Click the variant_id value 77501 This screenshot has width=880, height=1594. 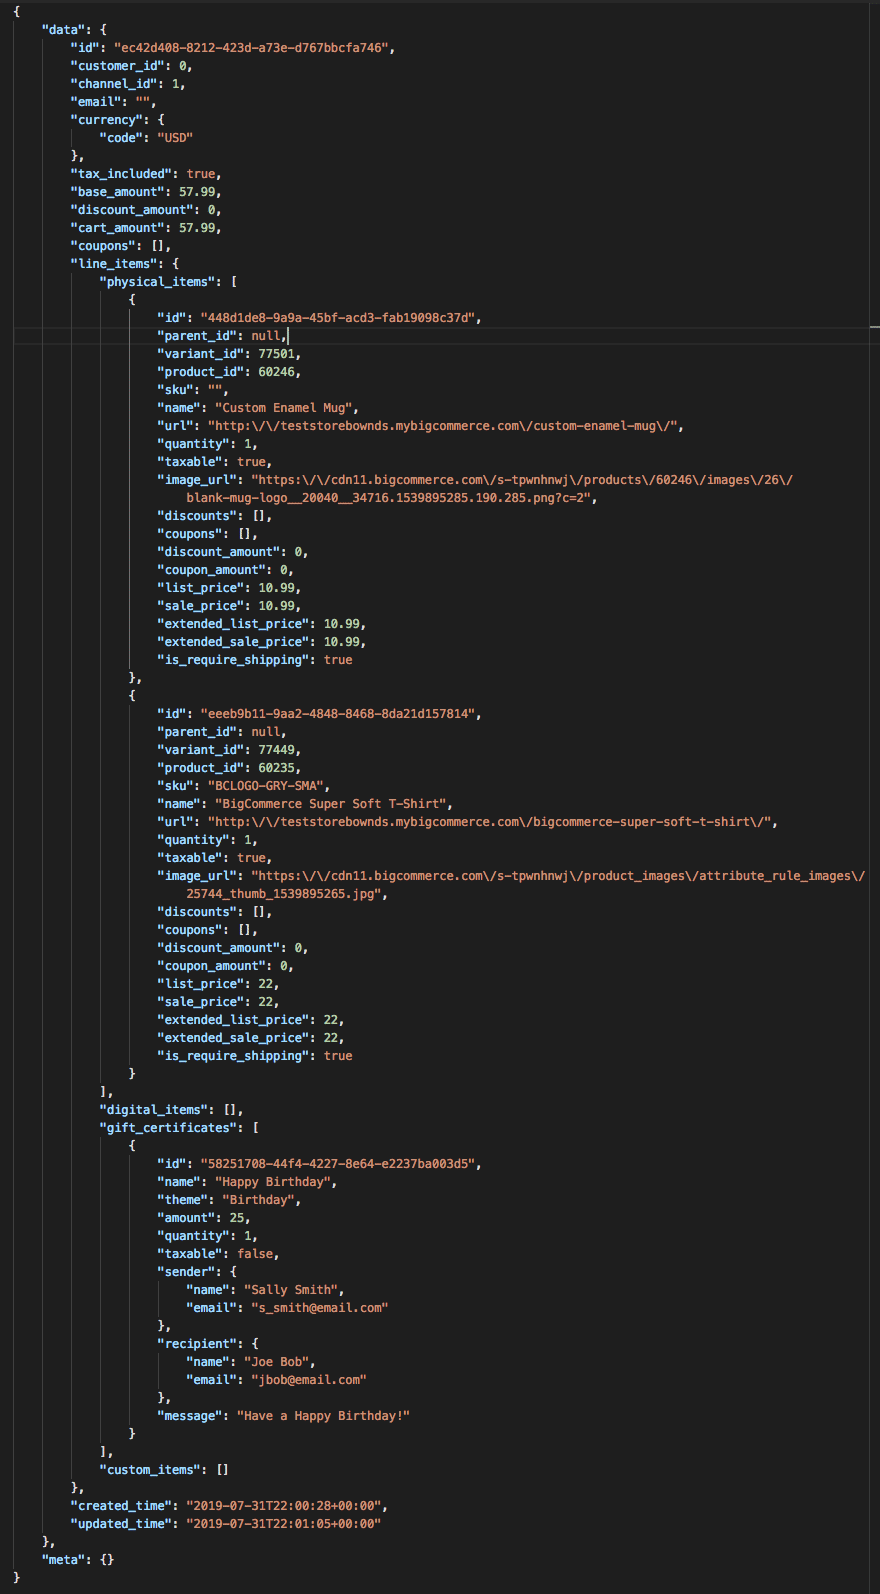point(276,354)
